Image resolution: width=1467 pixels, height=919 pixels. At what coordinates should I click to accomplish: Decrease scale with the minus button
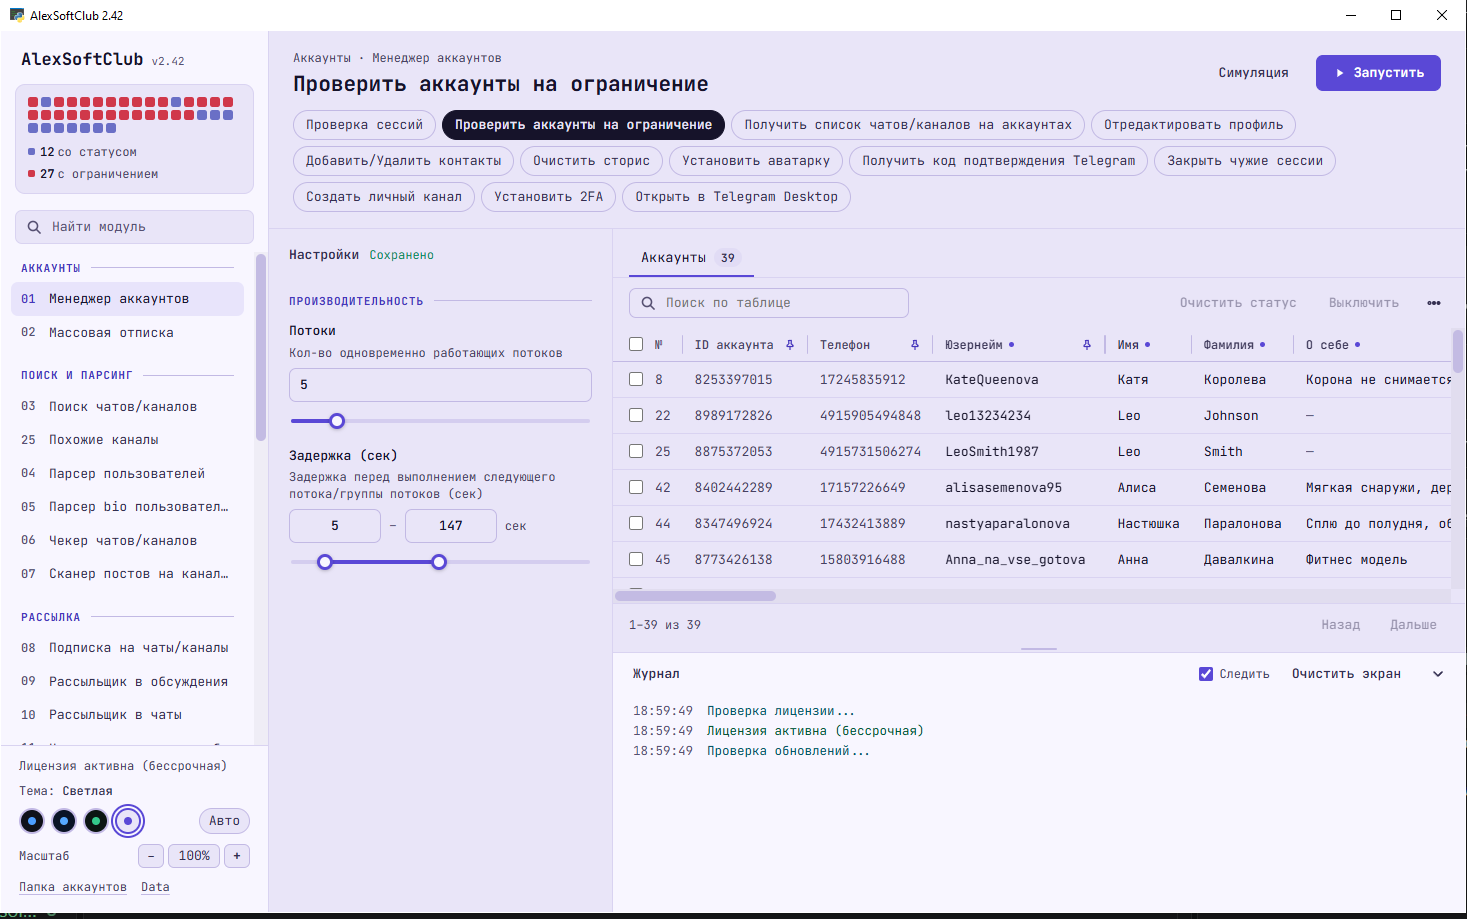(x=151, y=856)
